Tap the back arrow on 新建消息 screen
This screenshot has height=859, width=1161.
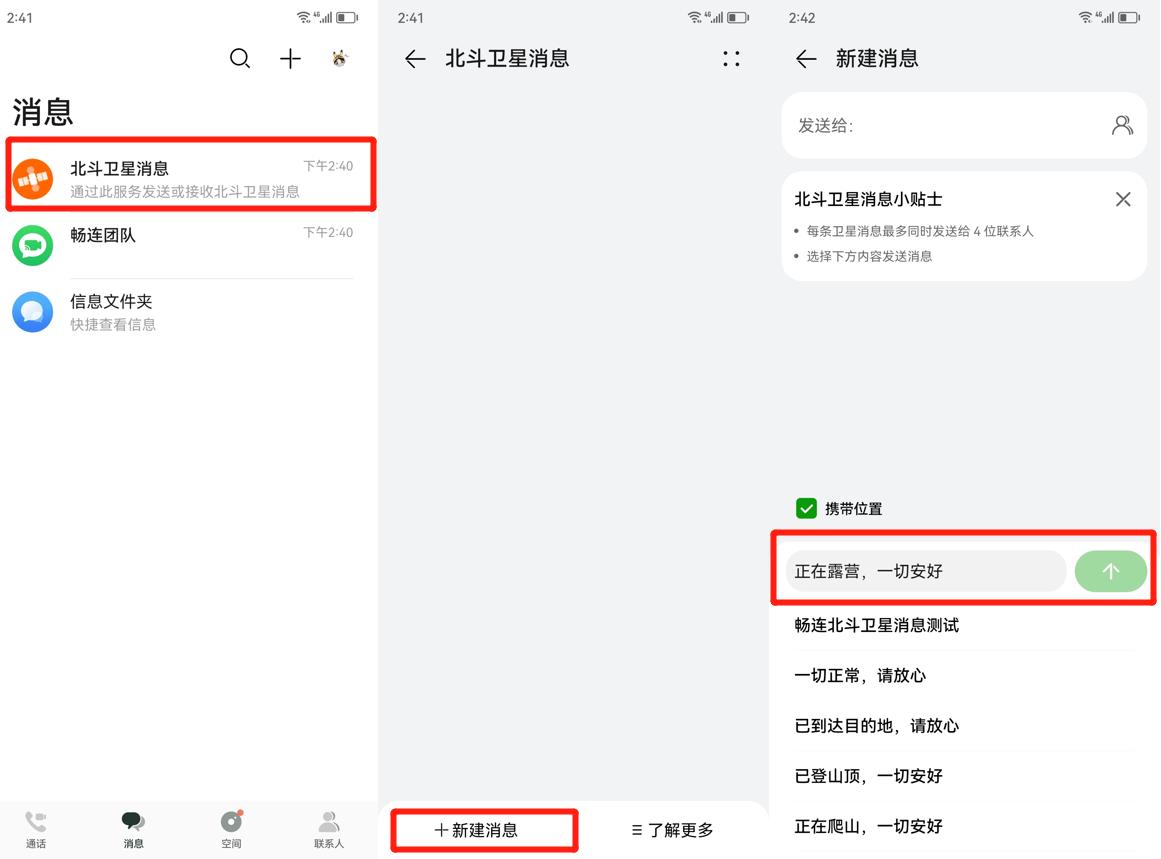tap(806, 59)
